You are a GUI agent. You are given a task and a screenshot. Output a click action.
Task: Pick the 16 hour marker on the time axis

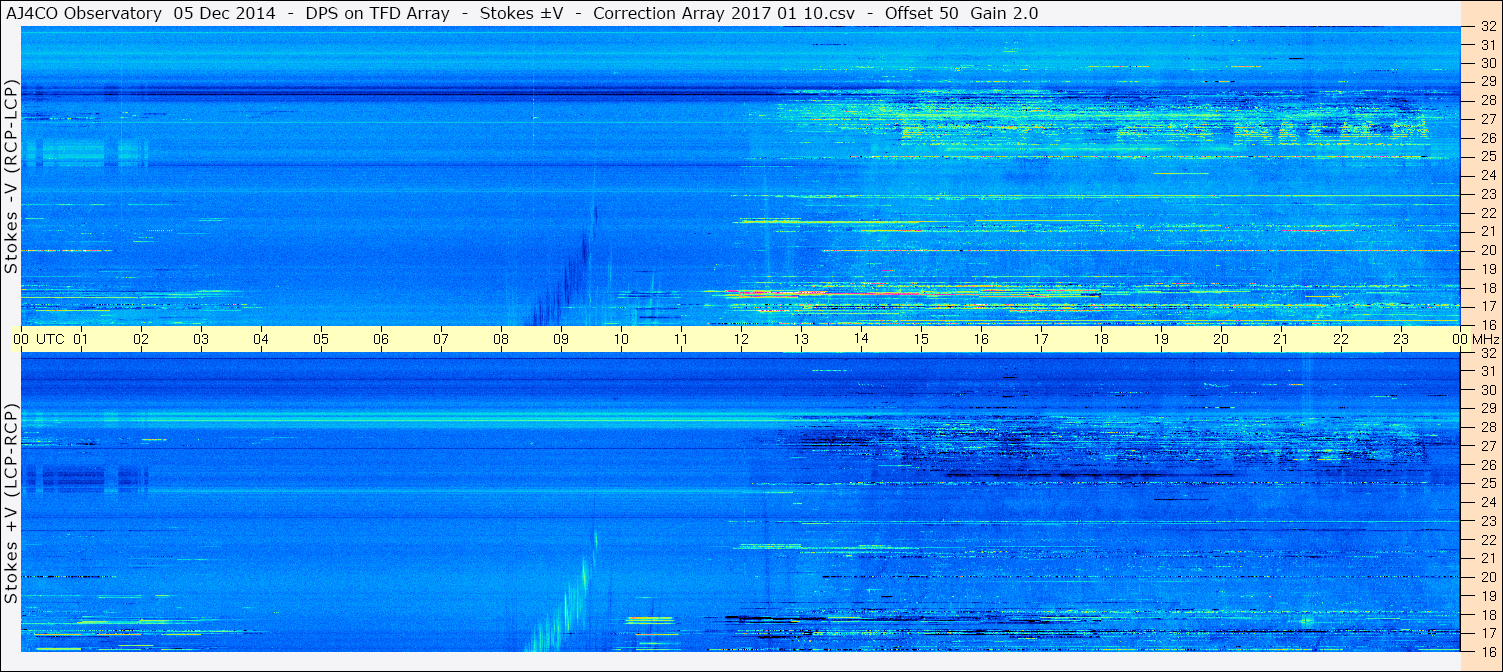click(981, 339)
